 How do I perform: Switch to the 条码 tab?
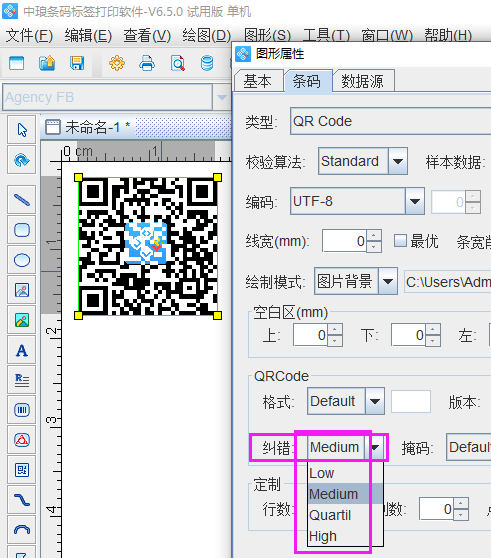(307, 81)
